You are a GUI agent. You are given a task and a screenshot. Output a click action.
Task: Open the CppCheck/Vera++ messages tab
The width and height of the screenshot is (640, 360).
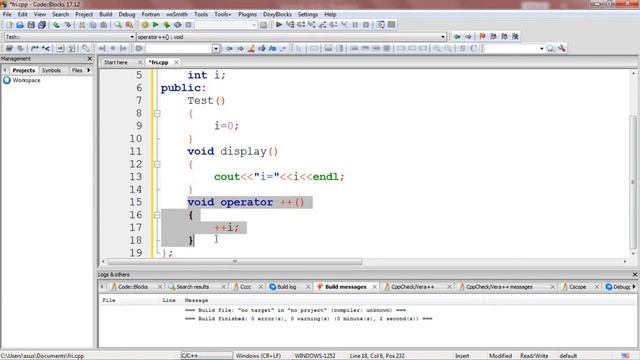(499, 287)
